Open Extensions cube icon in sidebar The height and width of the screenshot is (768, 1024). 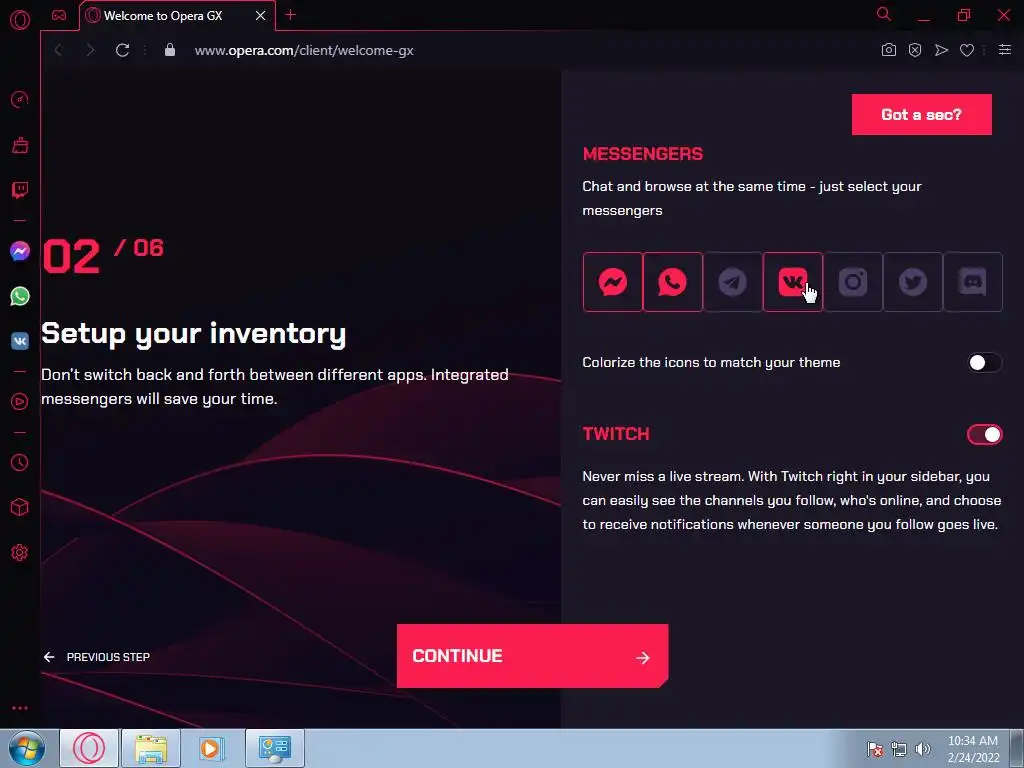[20, 507]
